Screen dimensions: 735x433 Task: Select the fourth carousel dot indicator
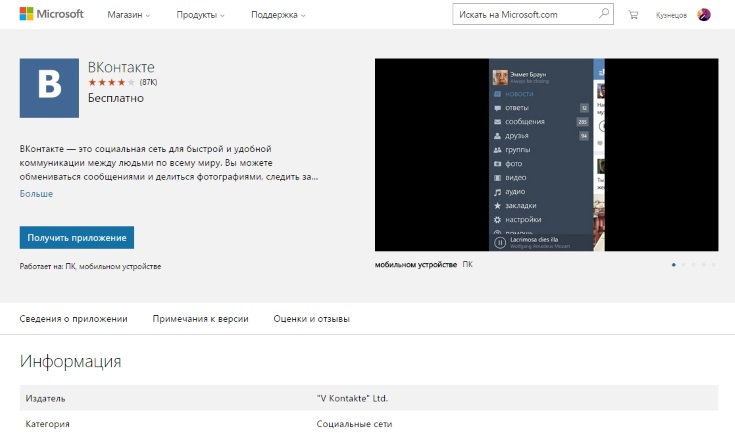point(703,265)
